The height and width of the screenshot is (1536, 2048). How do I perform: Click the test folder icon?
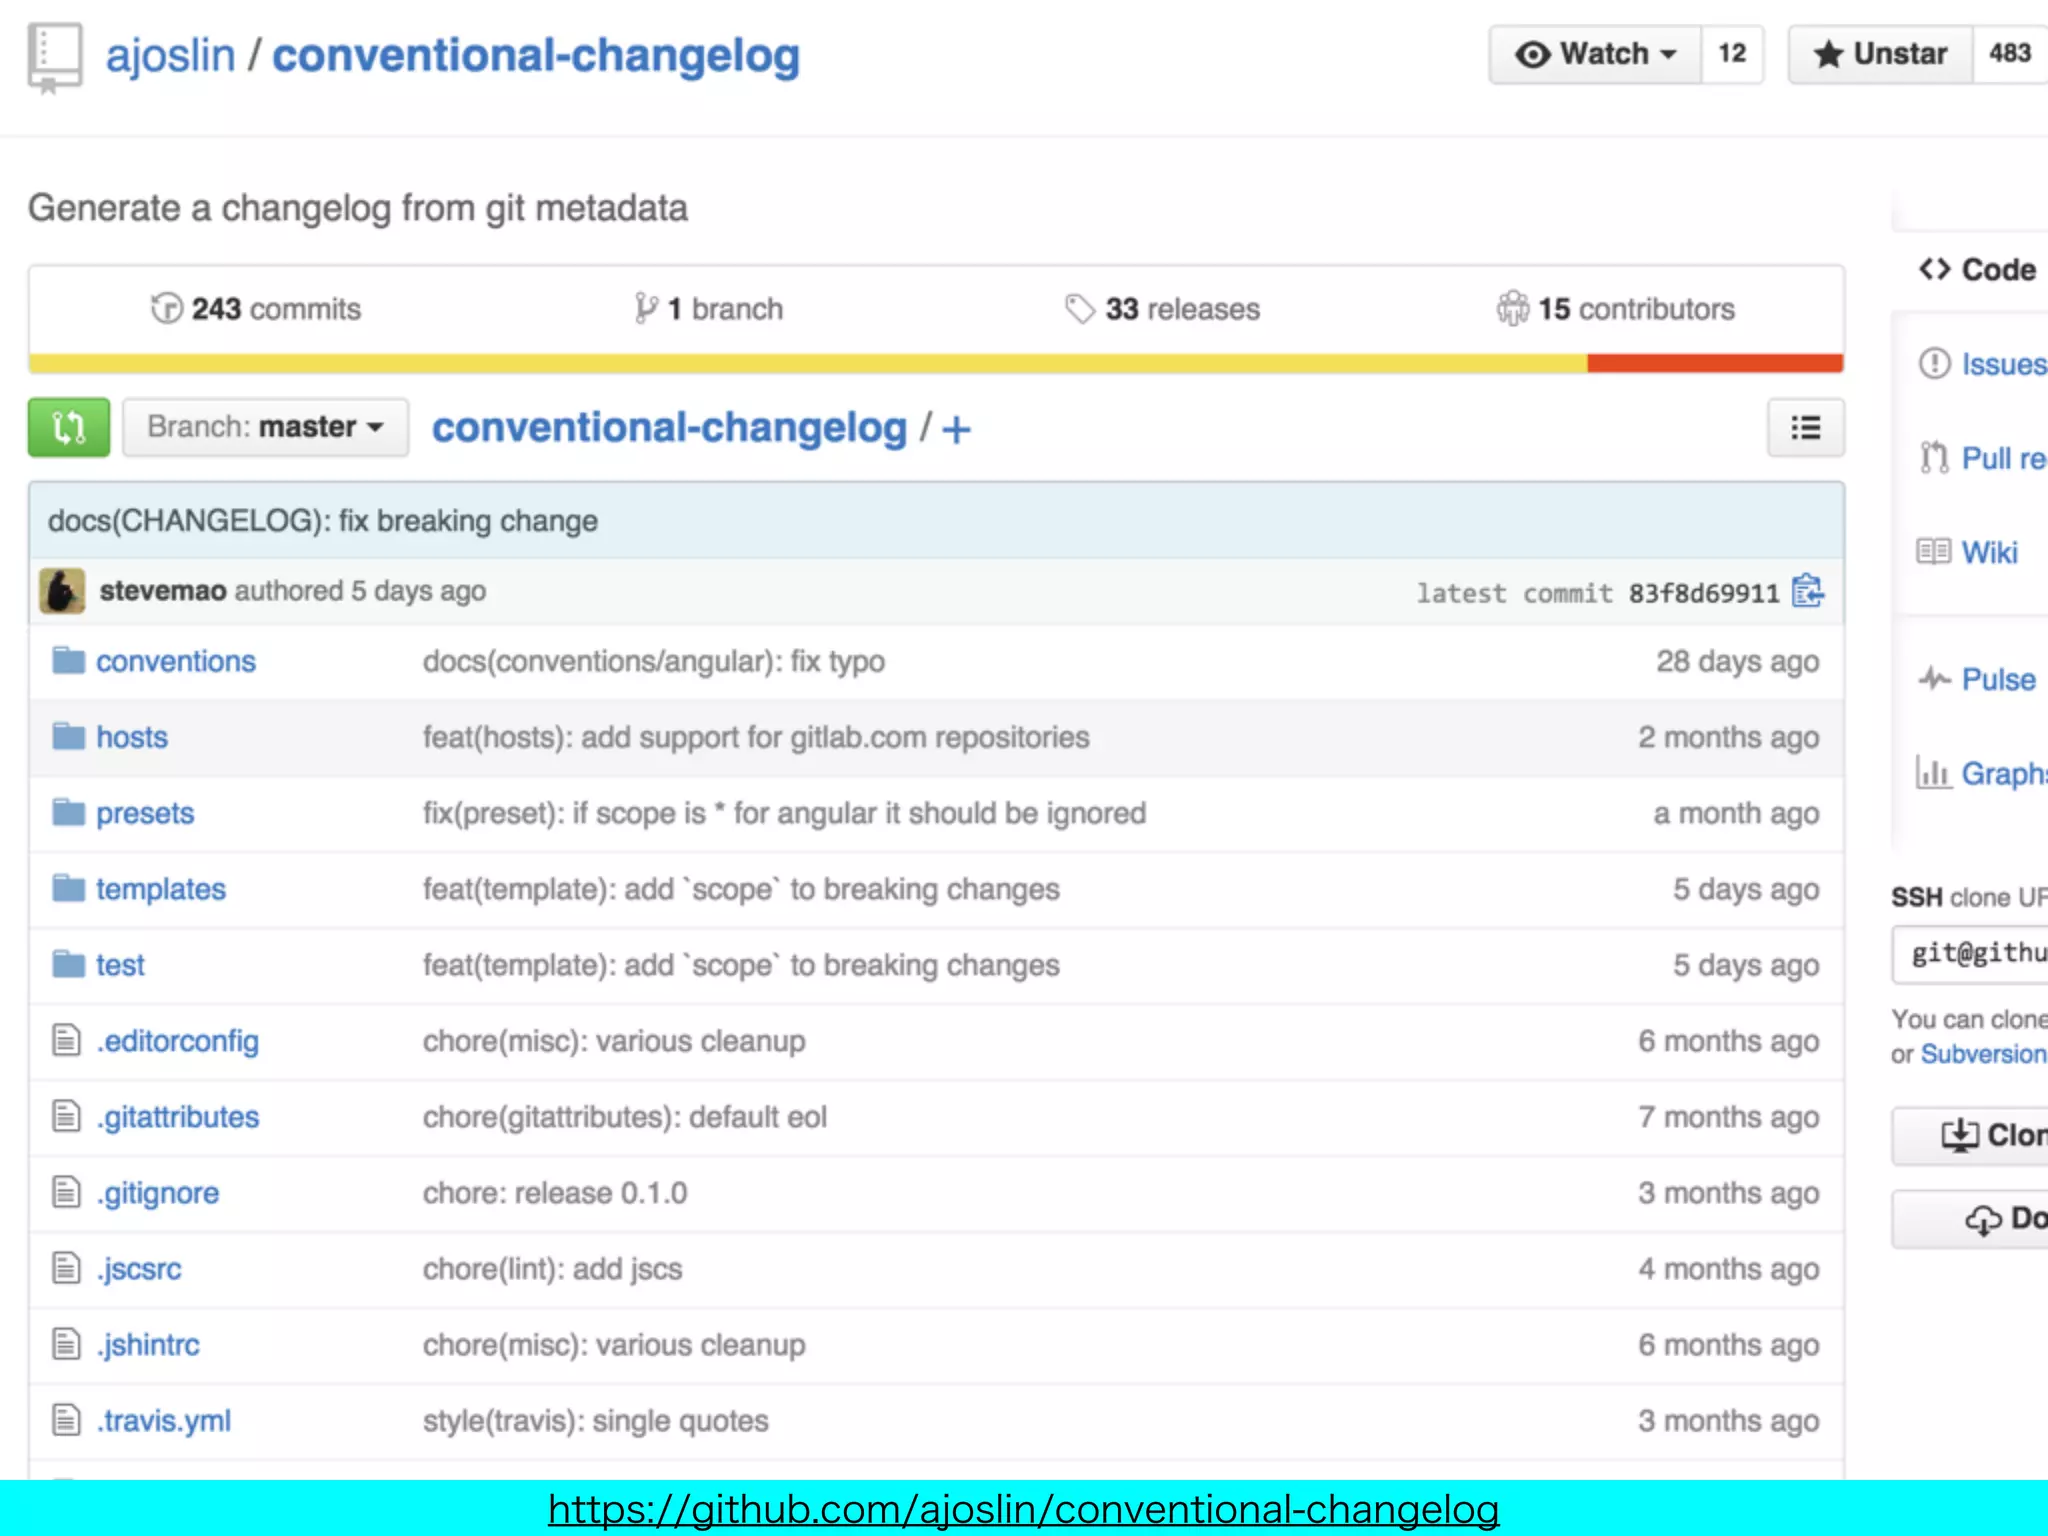68,964
